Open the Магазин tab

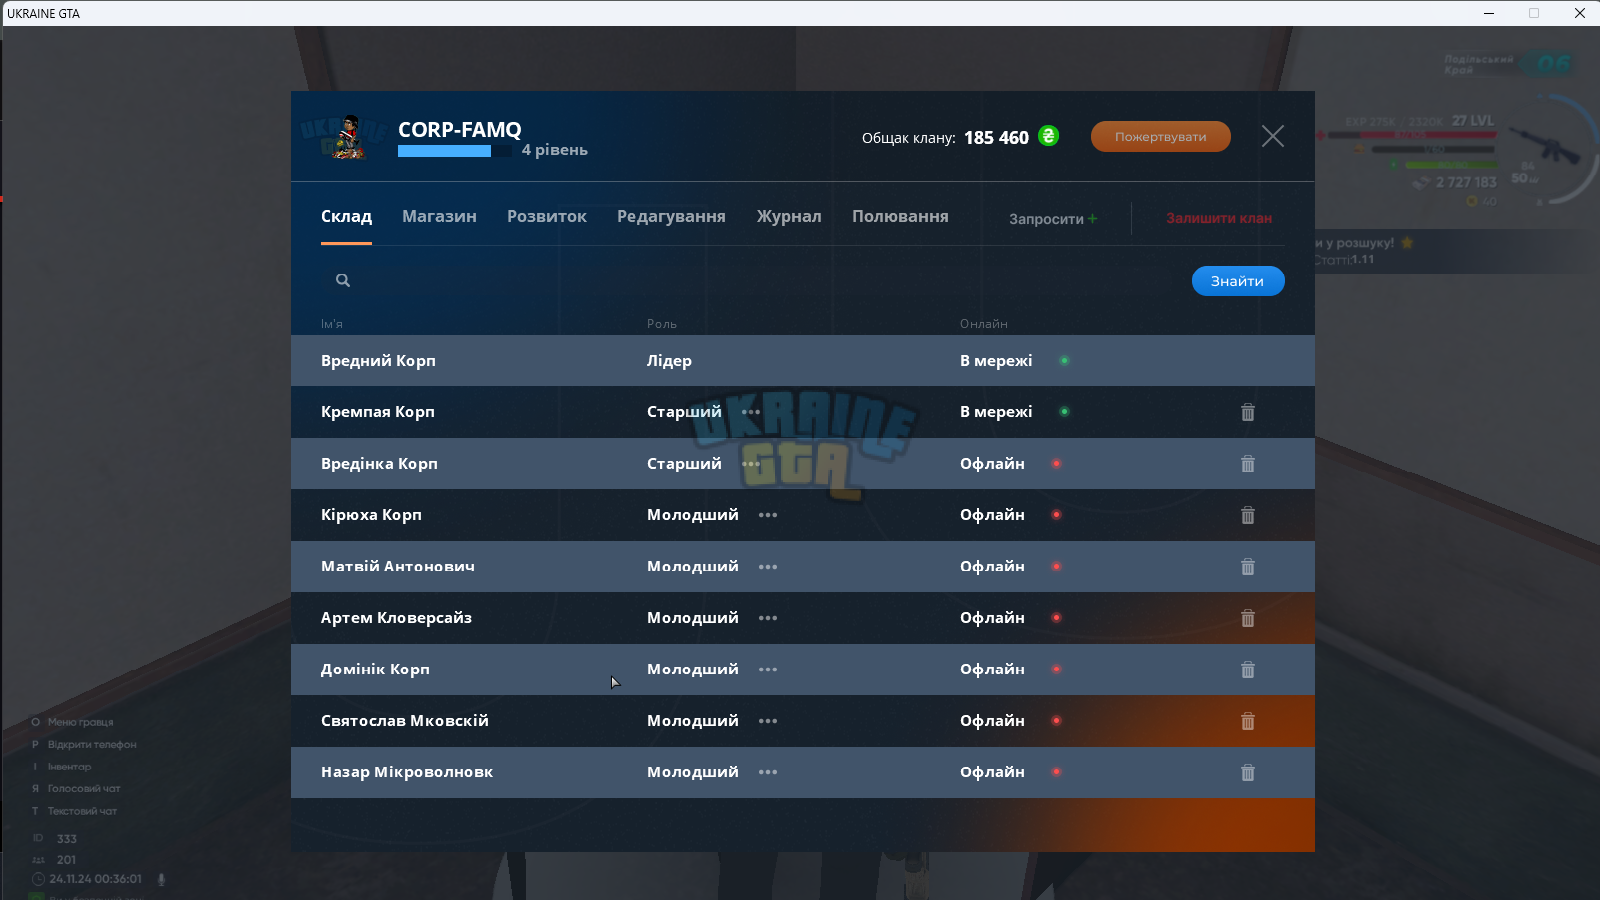[x=439, y=217]
